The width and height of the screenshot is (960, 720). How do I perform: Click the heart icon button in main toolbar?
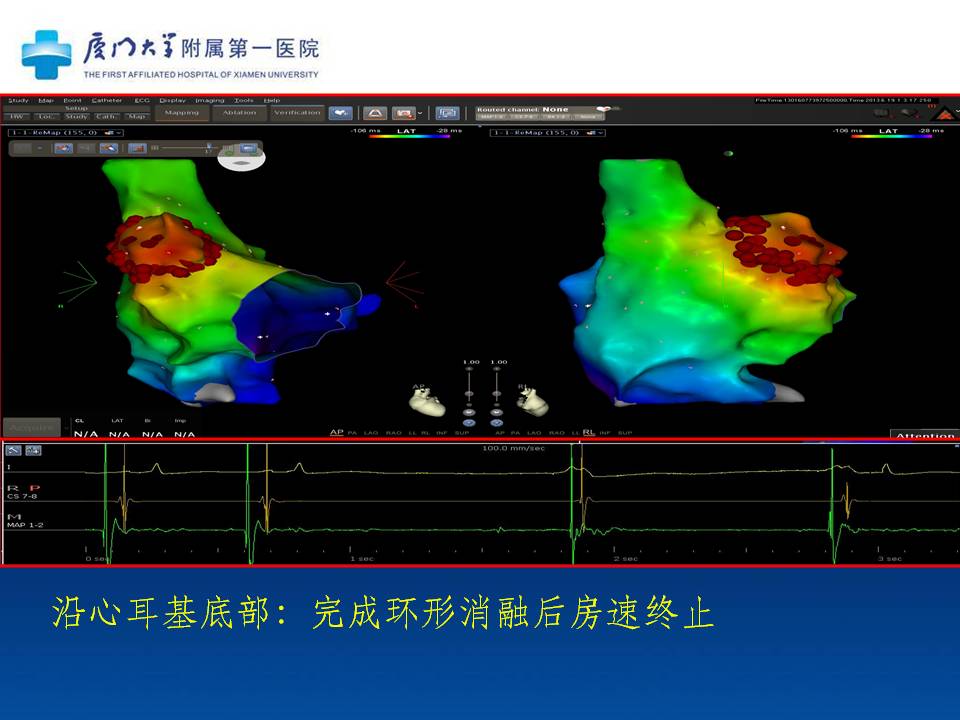pos(341,113)
